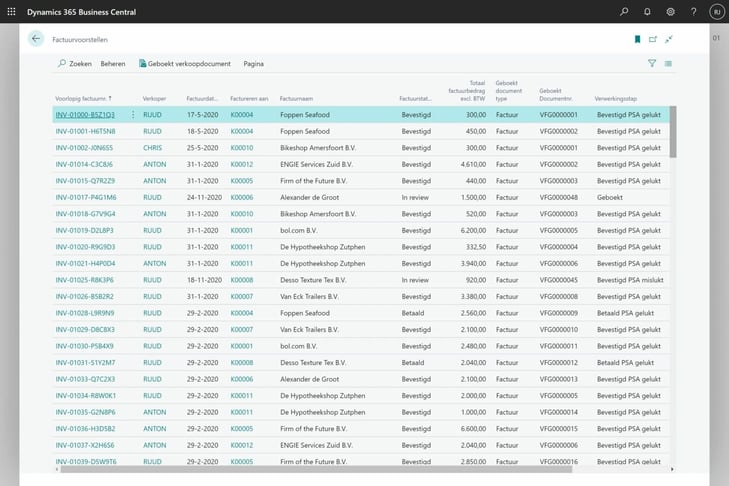Open invoice INV-01002-J0N6S5

tap(84, 148)
